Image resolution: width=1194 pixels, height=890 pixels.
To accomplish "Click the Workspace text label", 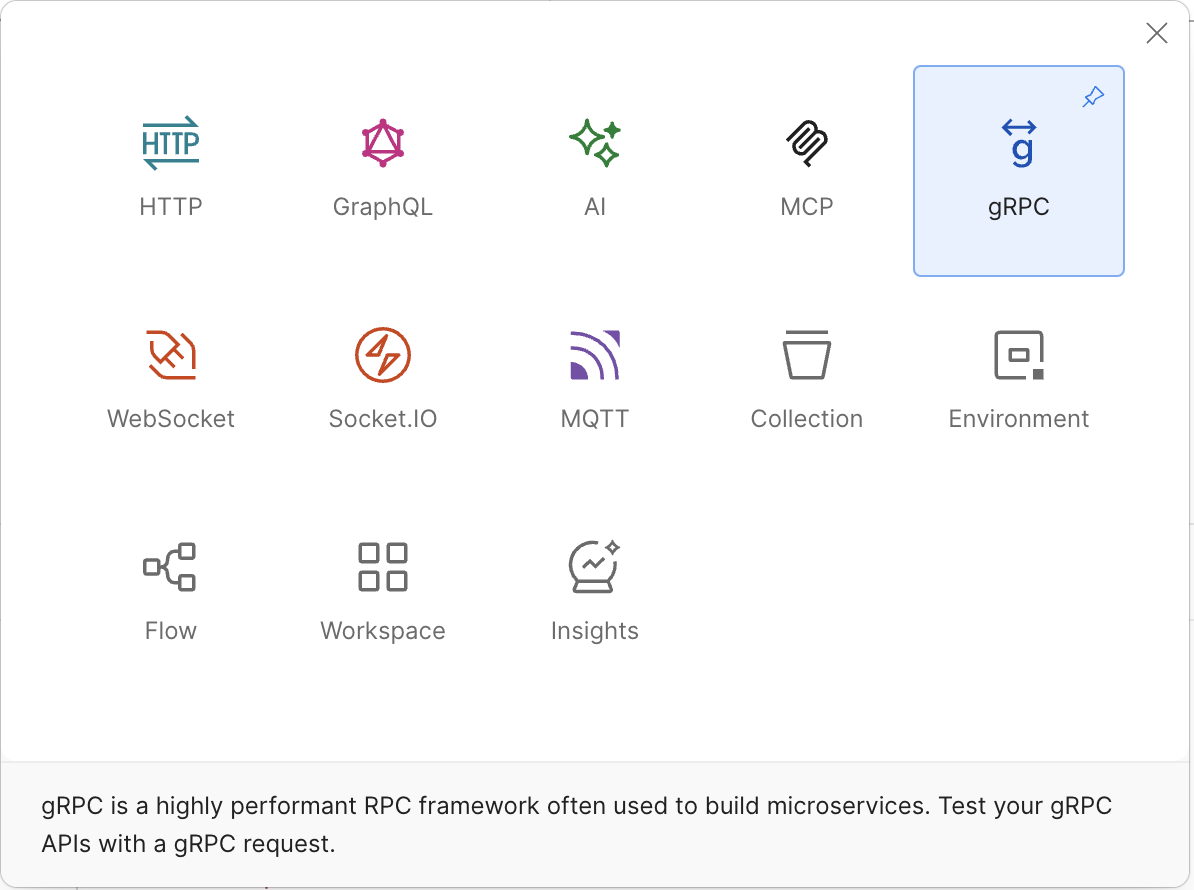I will coord(383,631).
